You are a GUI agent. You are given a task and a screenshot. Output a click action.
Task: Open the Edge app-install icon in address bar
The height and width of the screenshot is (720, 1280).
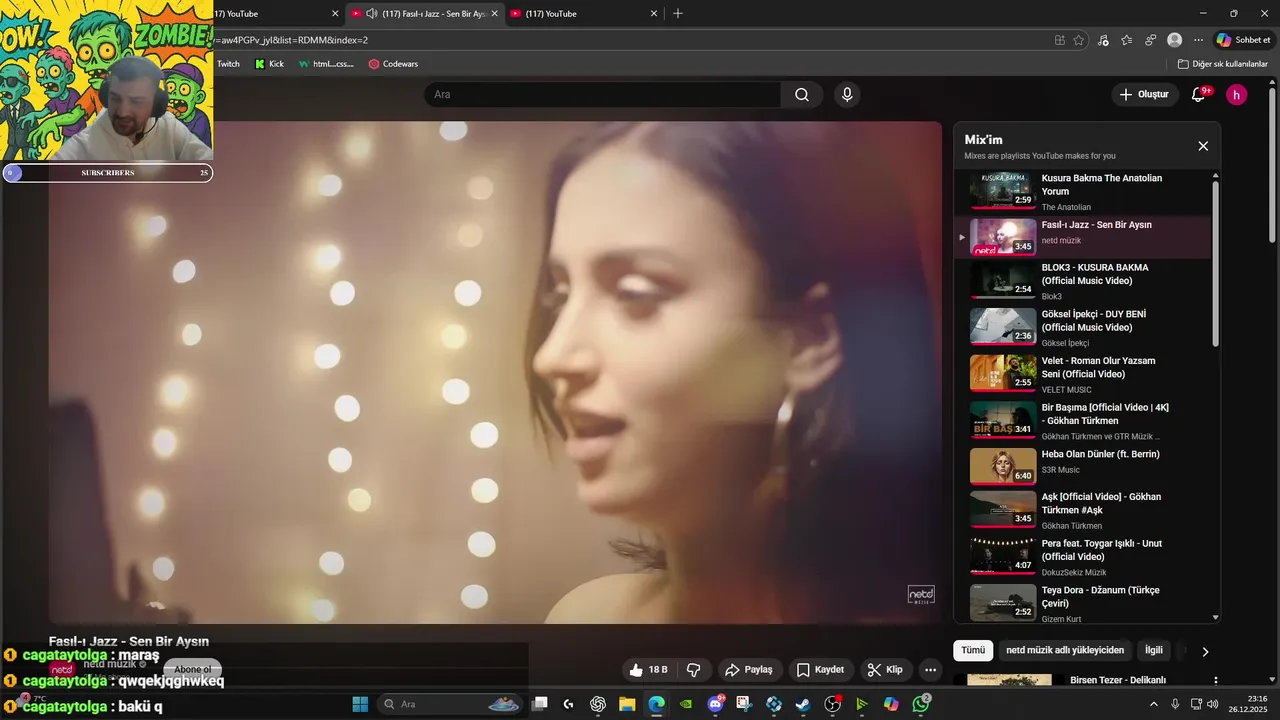pos(1059,40)
